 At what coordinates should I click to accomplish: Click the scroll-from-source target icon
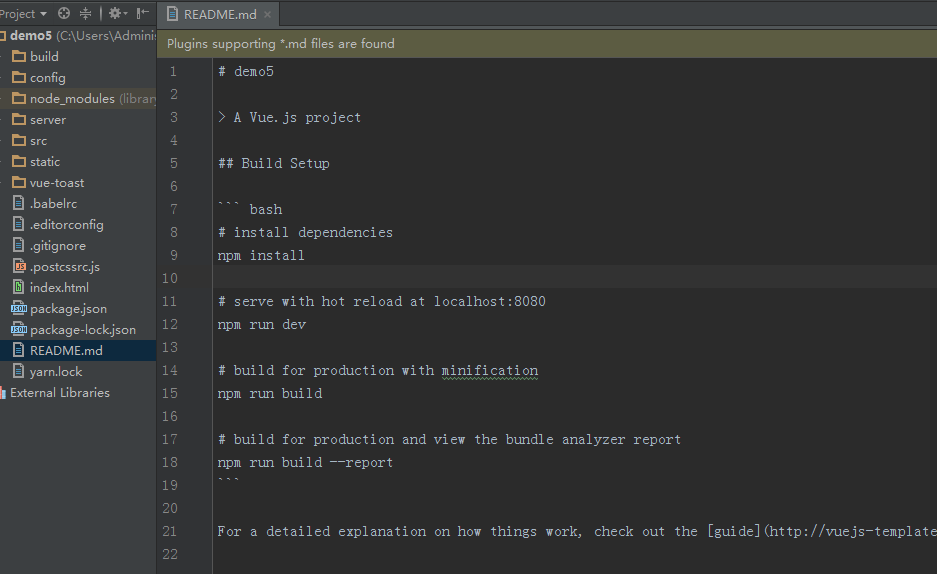coord(64,13)
